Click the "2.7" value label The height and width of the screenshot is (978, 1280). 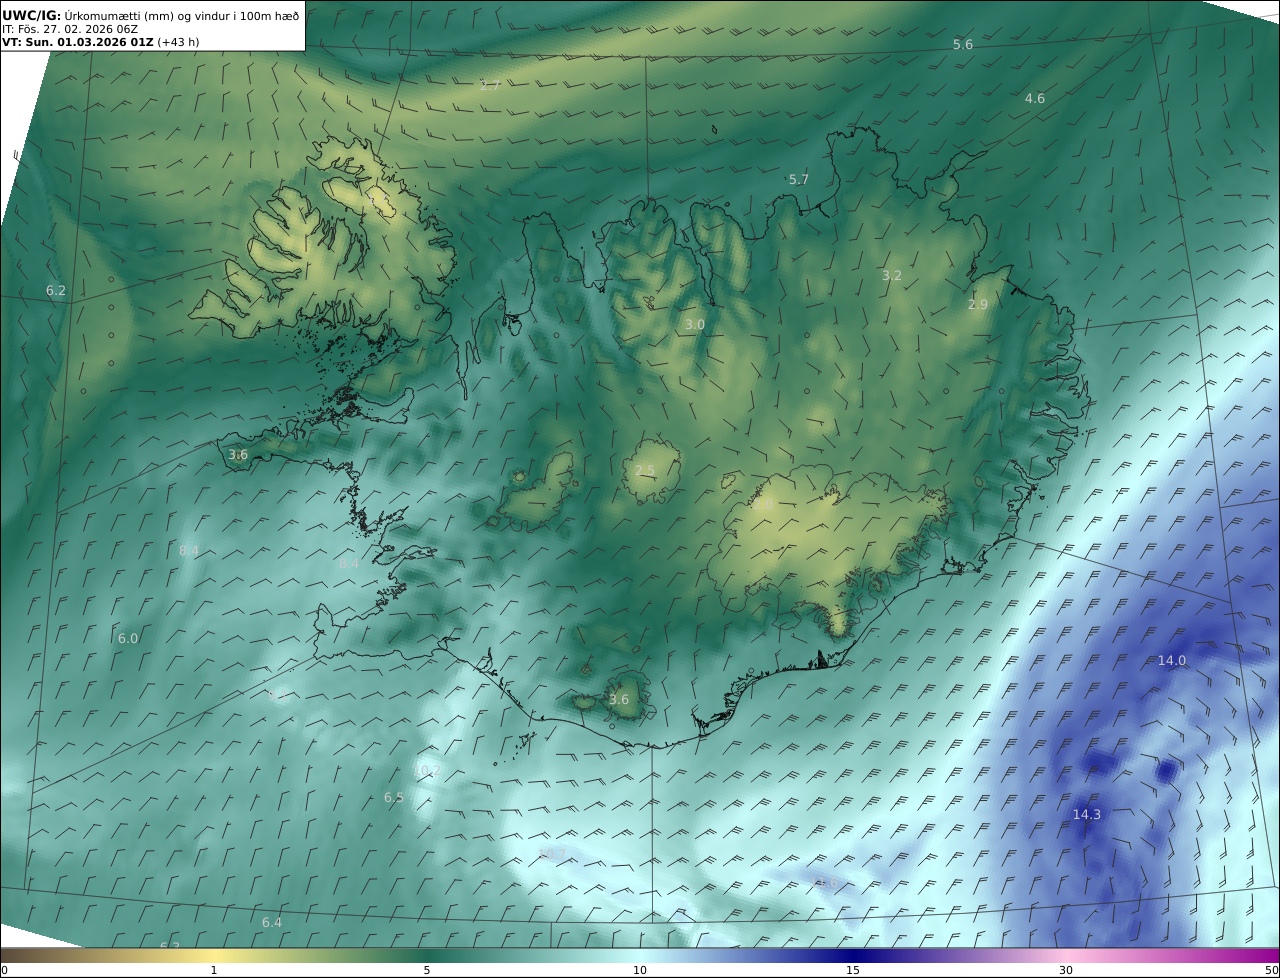490,86
